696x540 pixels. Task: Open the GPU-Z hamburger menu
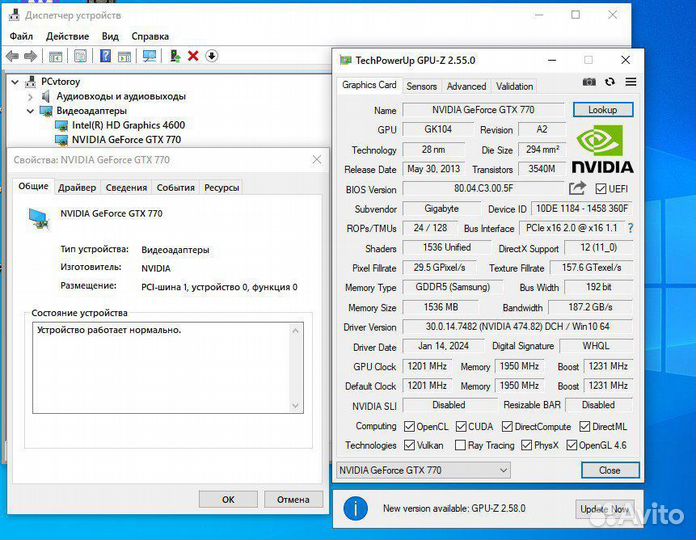[631, 82]
